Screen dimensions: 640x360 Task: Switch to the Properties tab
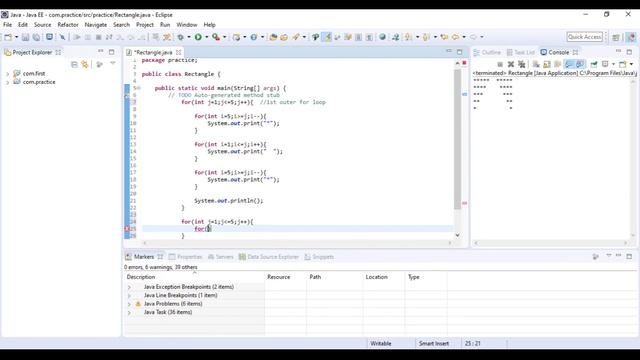(x=186, y=257)
